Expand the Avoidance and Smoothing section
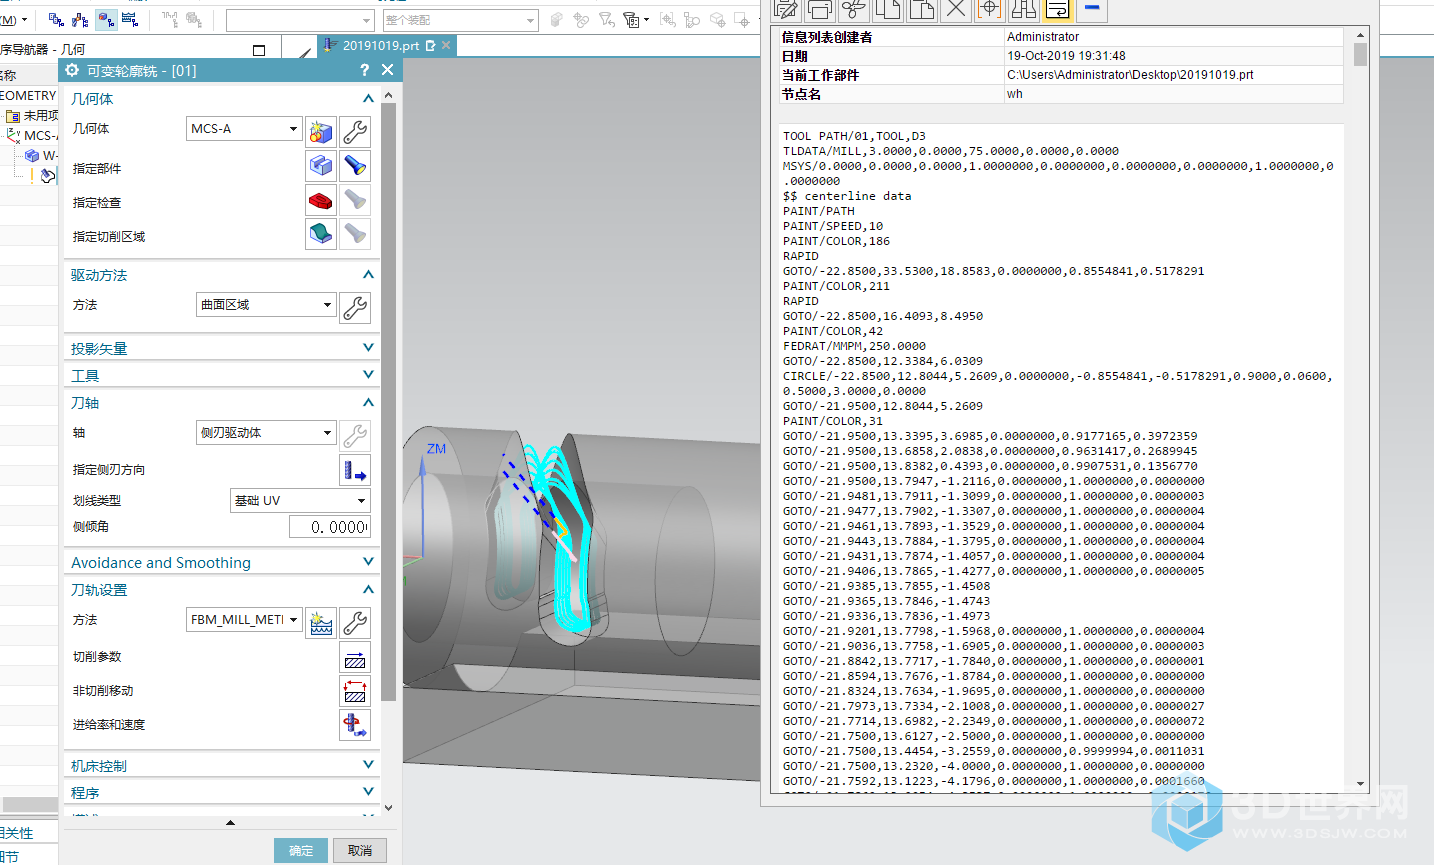This screenshot has width=1434, height=865. click(x=368, y=562)
